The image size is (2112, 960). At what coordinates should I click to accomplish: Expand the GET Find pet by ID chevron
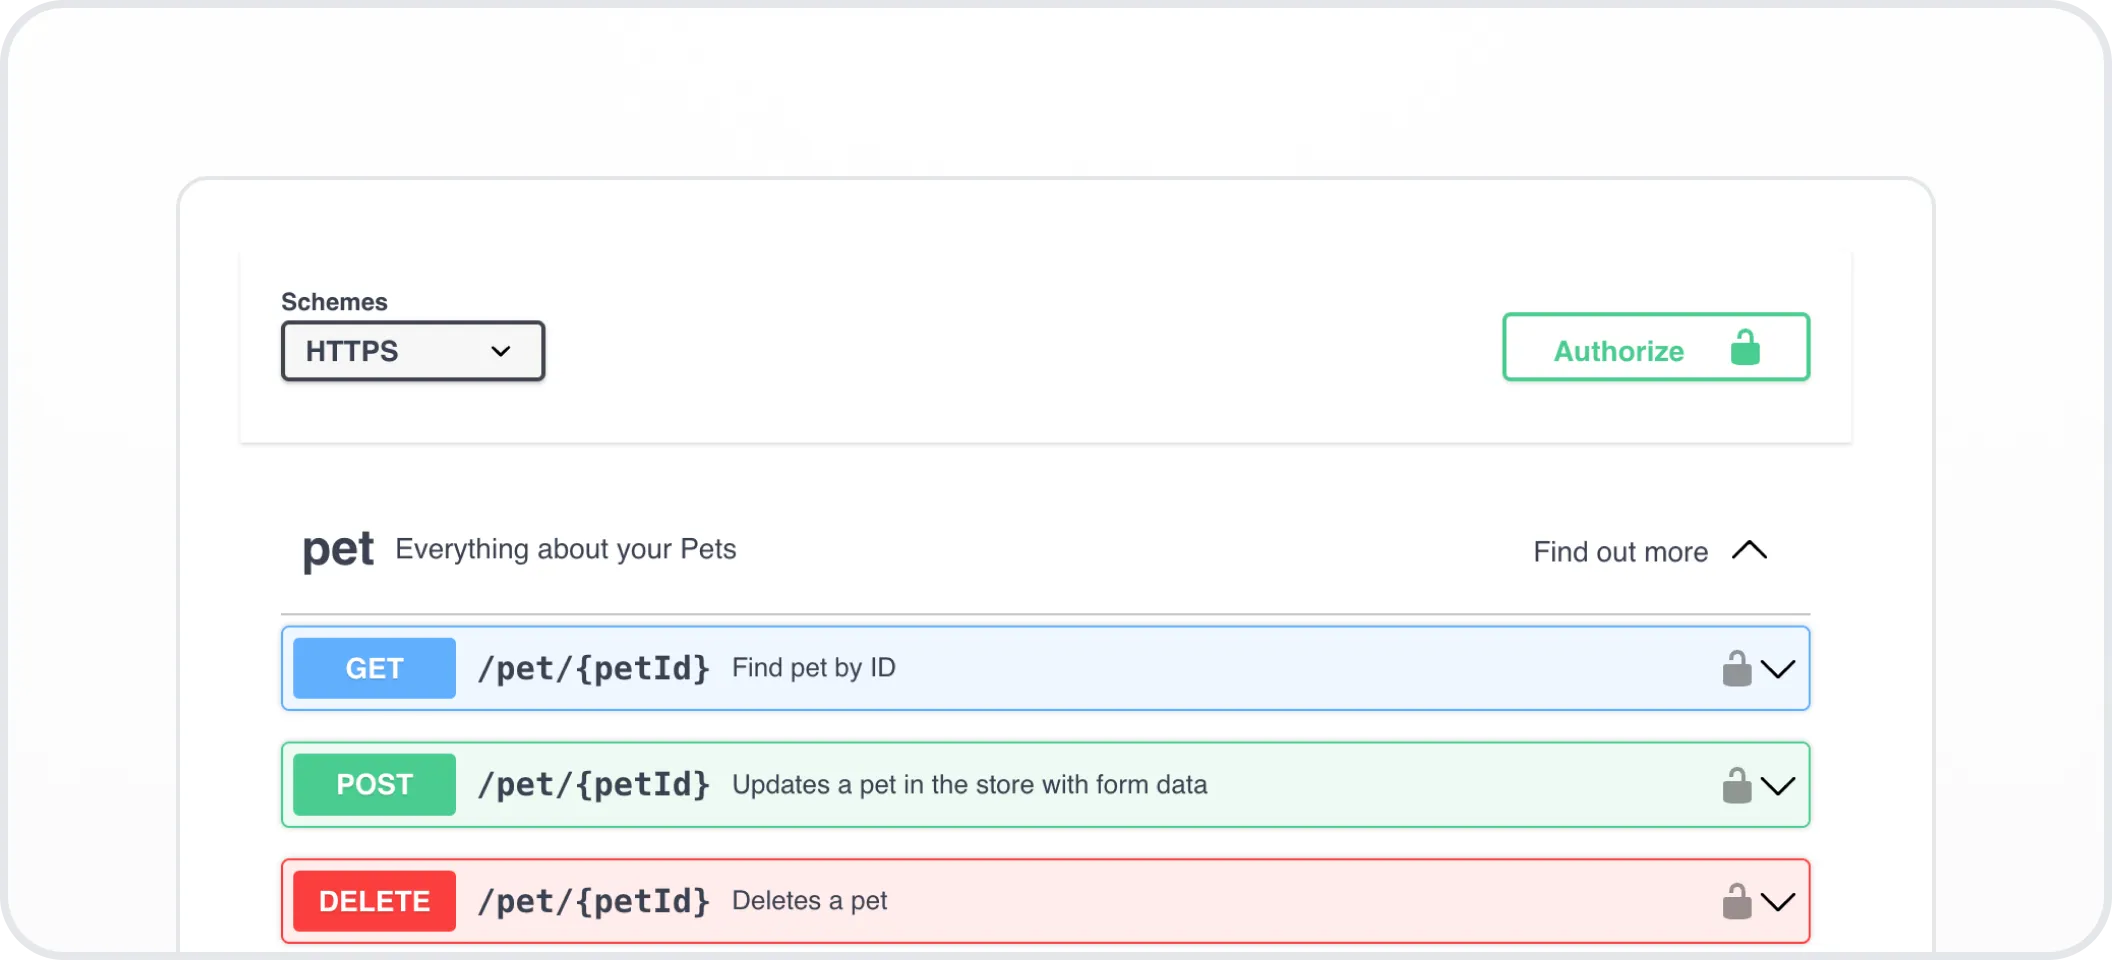coord(1778,669)
